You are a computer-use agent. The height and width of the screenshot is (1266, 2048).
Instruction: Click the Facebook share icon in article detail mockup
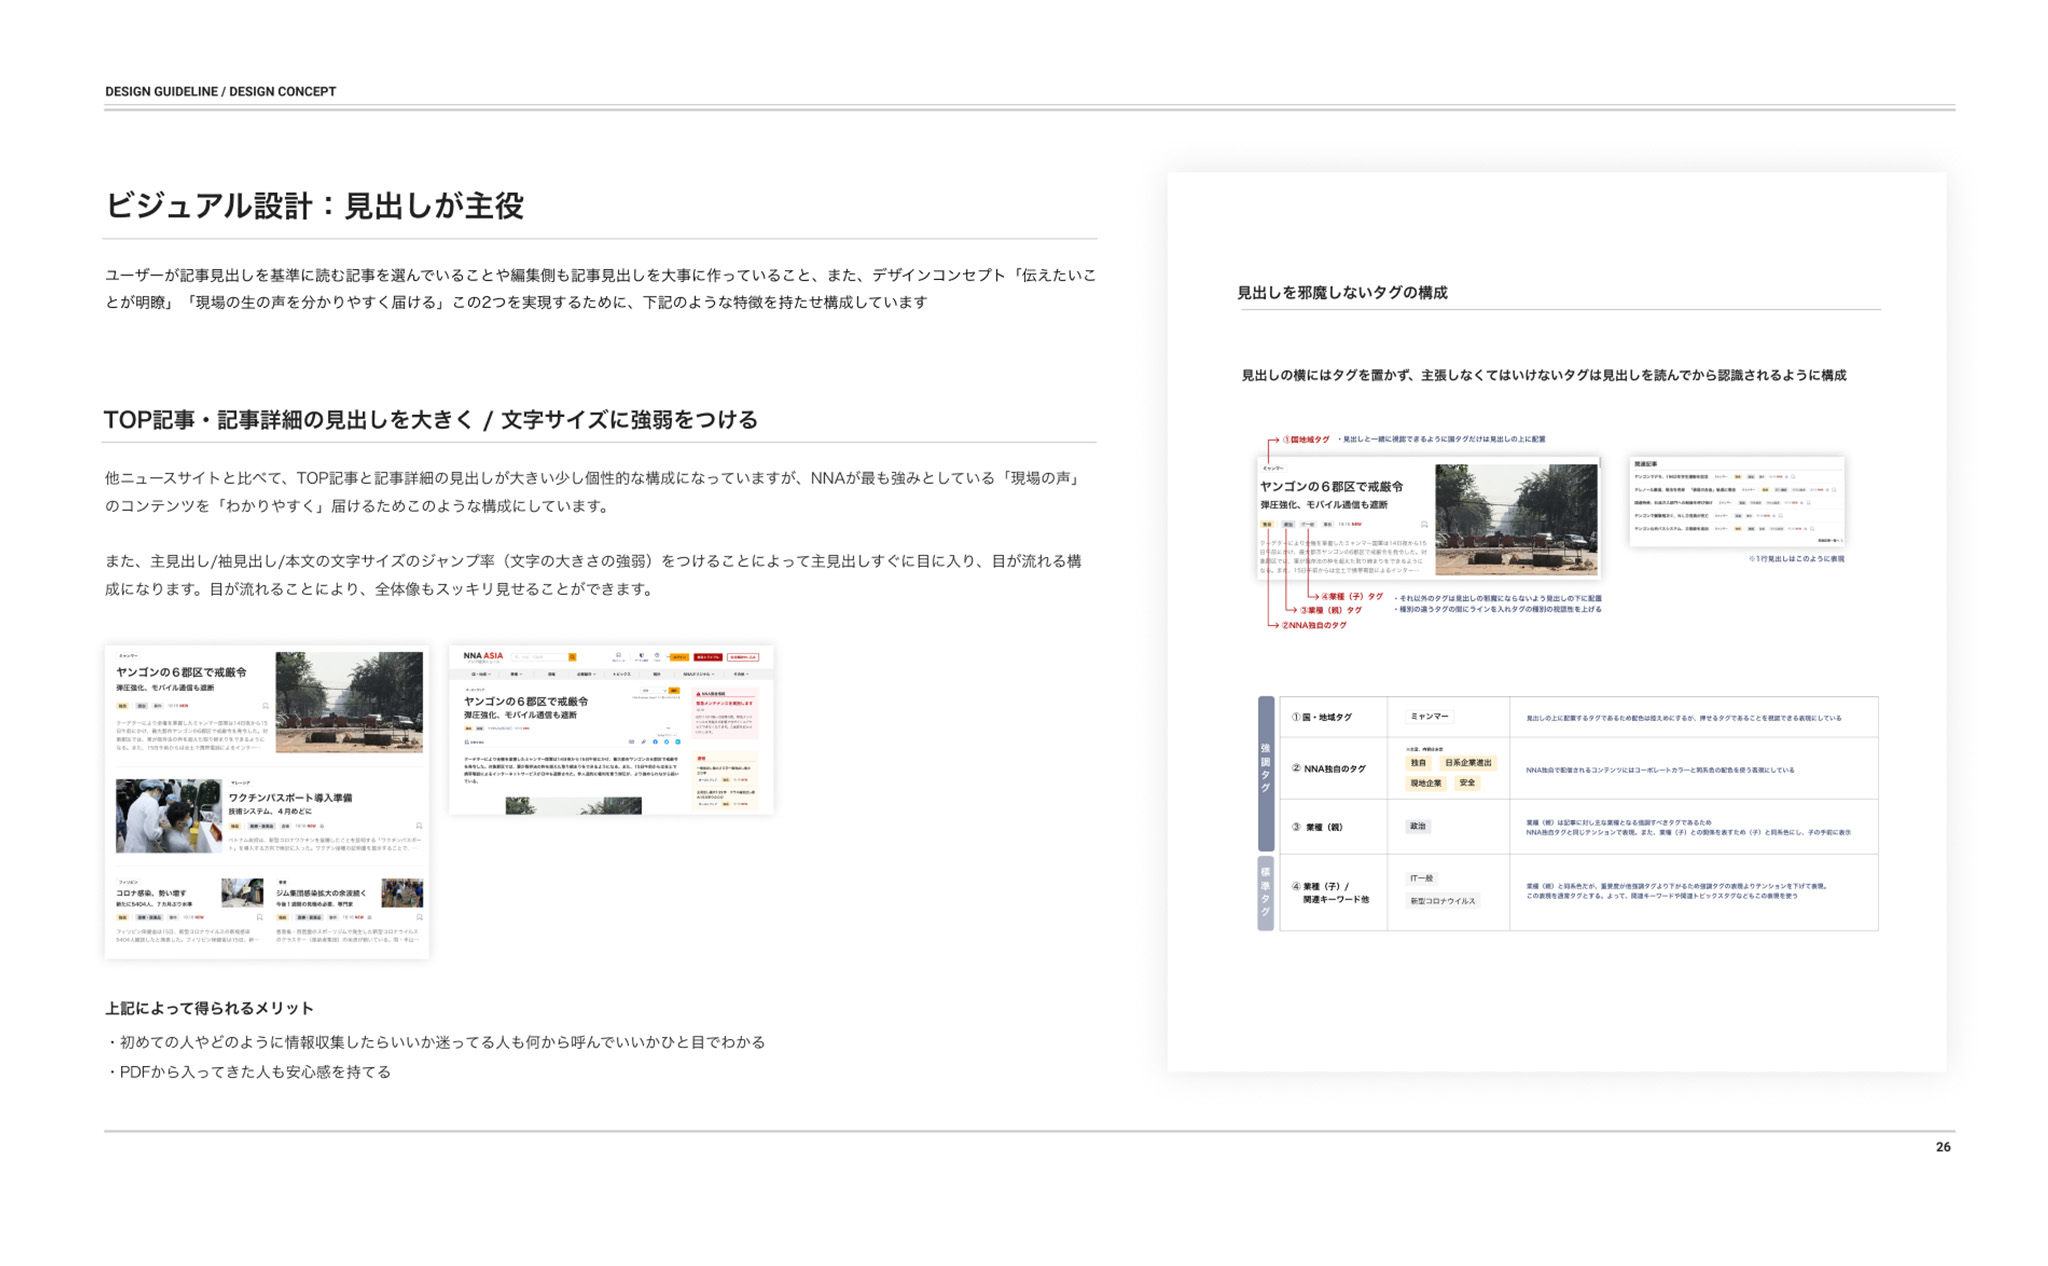(x=655, y=742)
